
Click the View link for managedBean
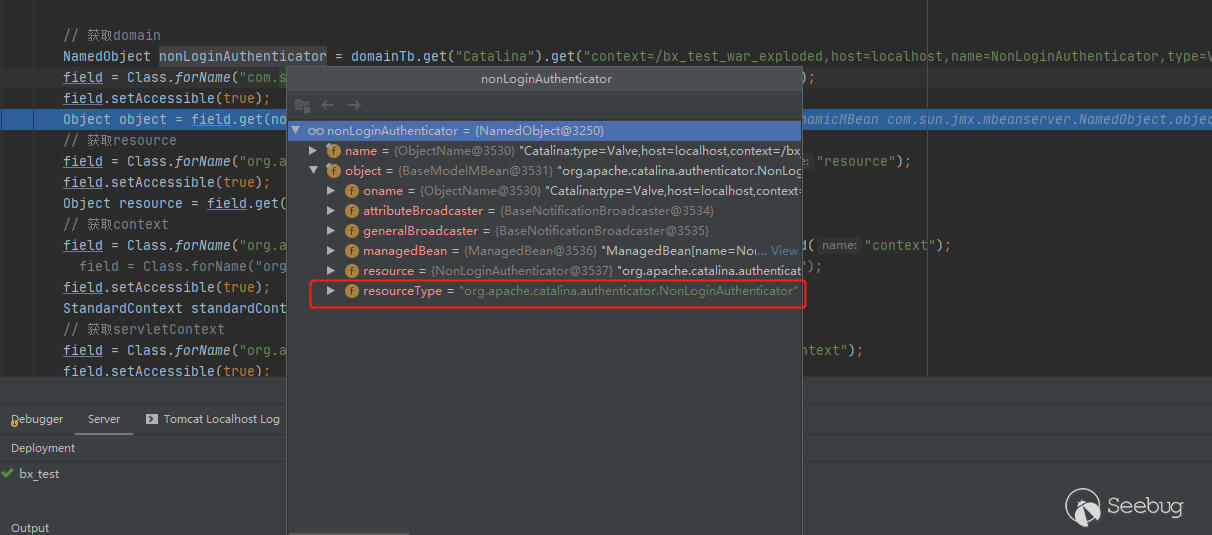point(784,251)
